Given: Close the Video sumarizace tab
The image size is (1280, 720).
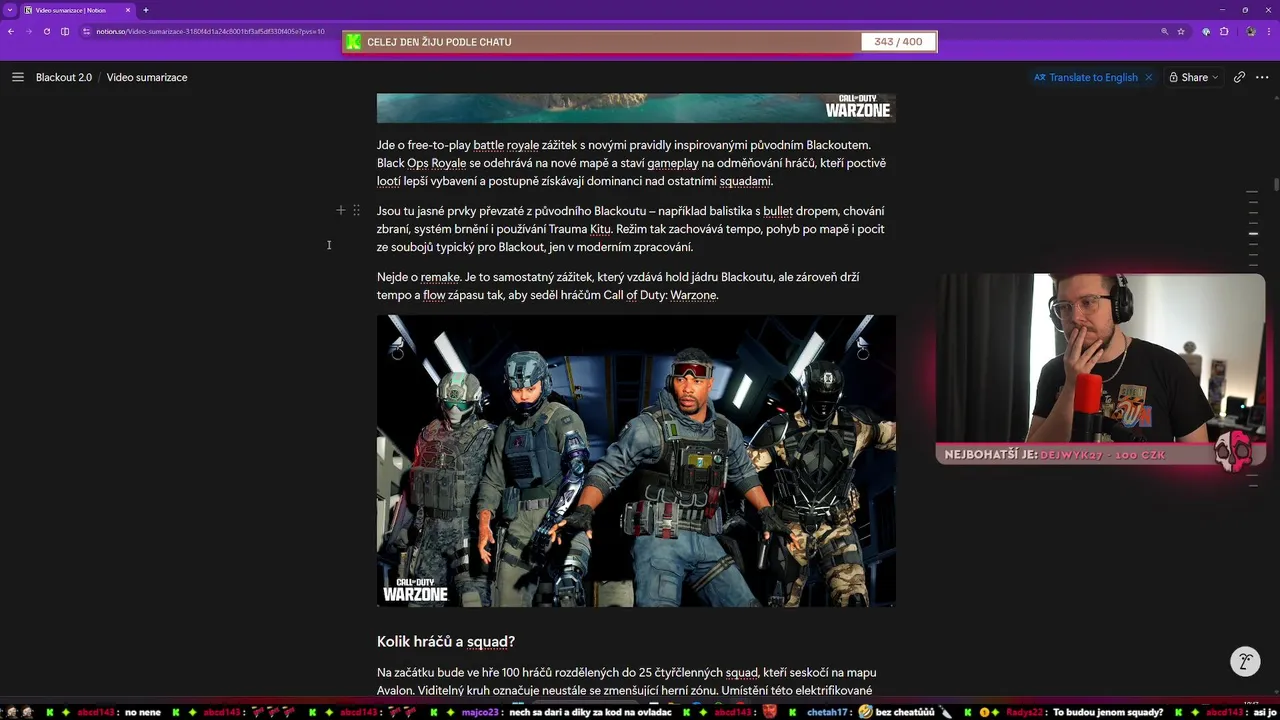Looking at the screenshot, I should click(128, 10).
